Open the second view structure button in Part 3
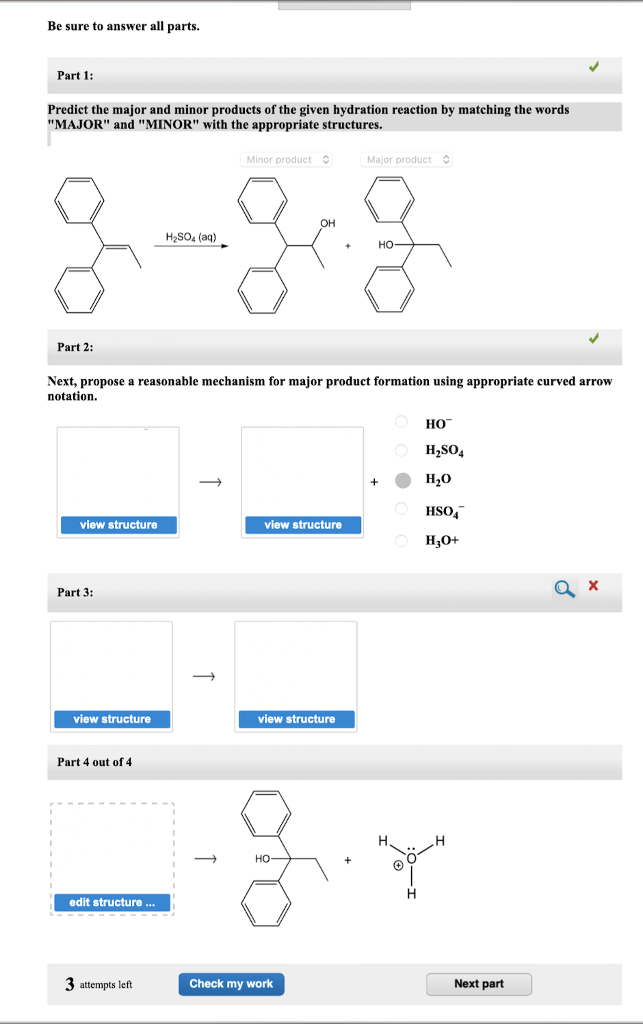Viewport: 643px width, 1024px height. click(x=295, y=719)
